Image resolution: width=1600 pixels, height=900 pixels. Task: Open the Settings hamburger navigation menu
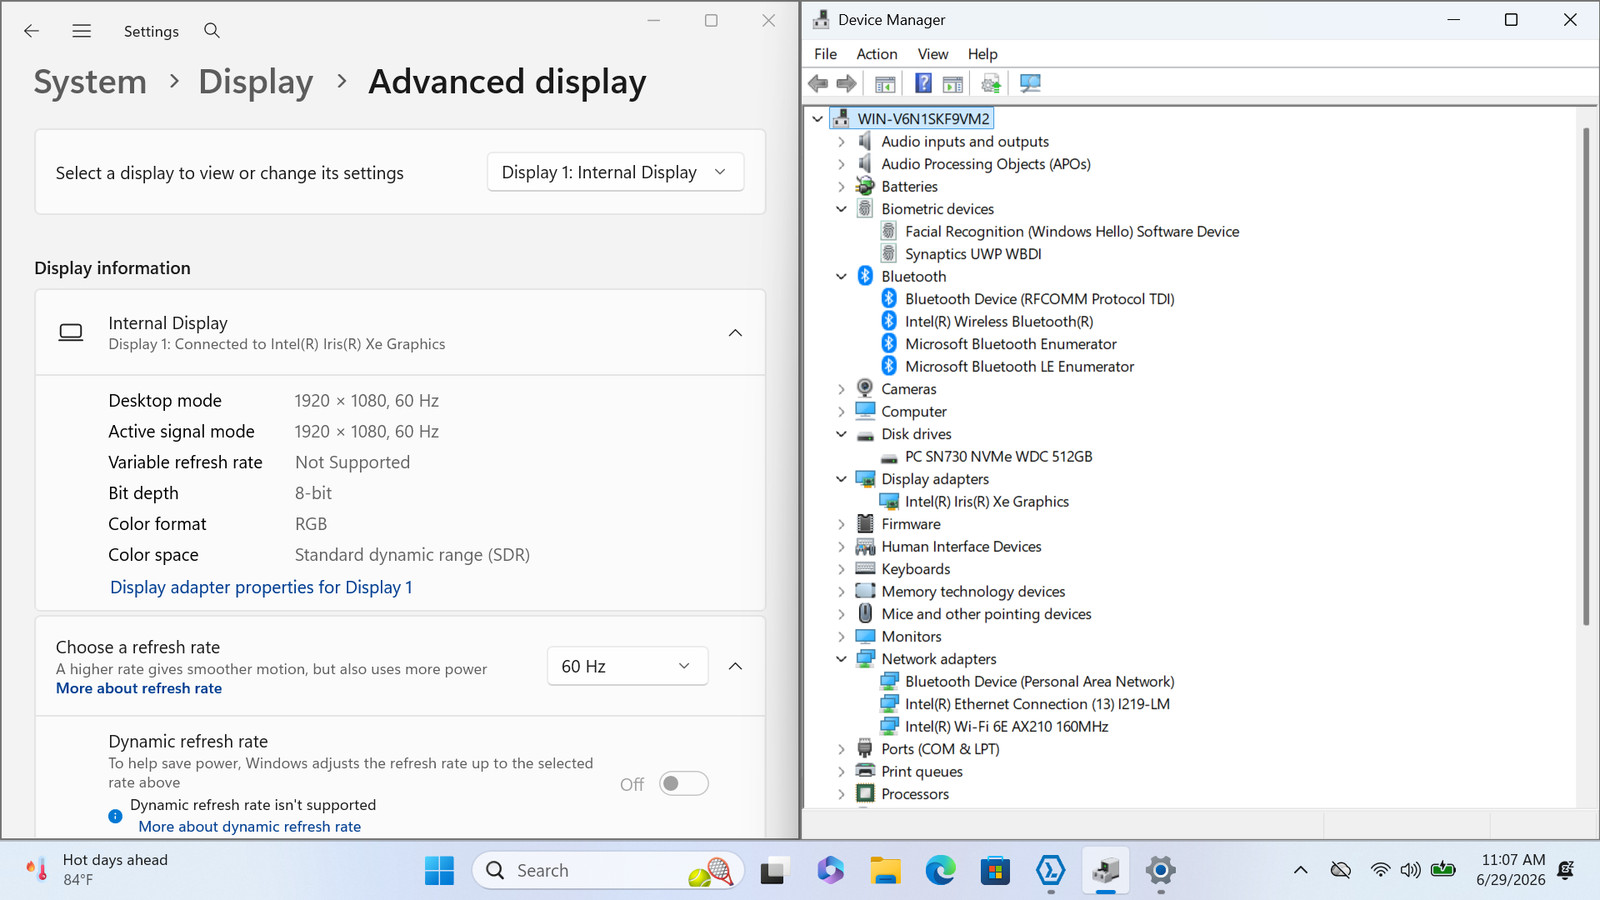(82, 31)
